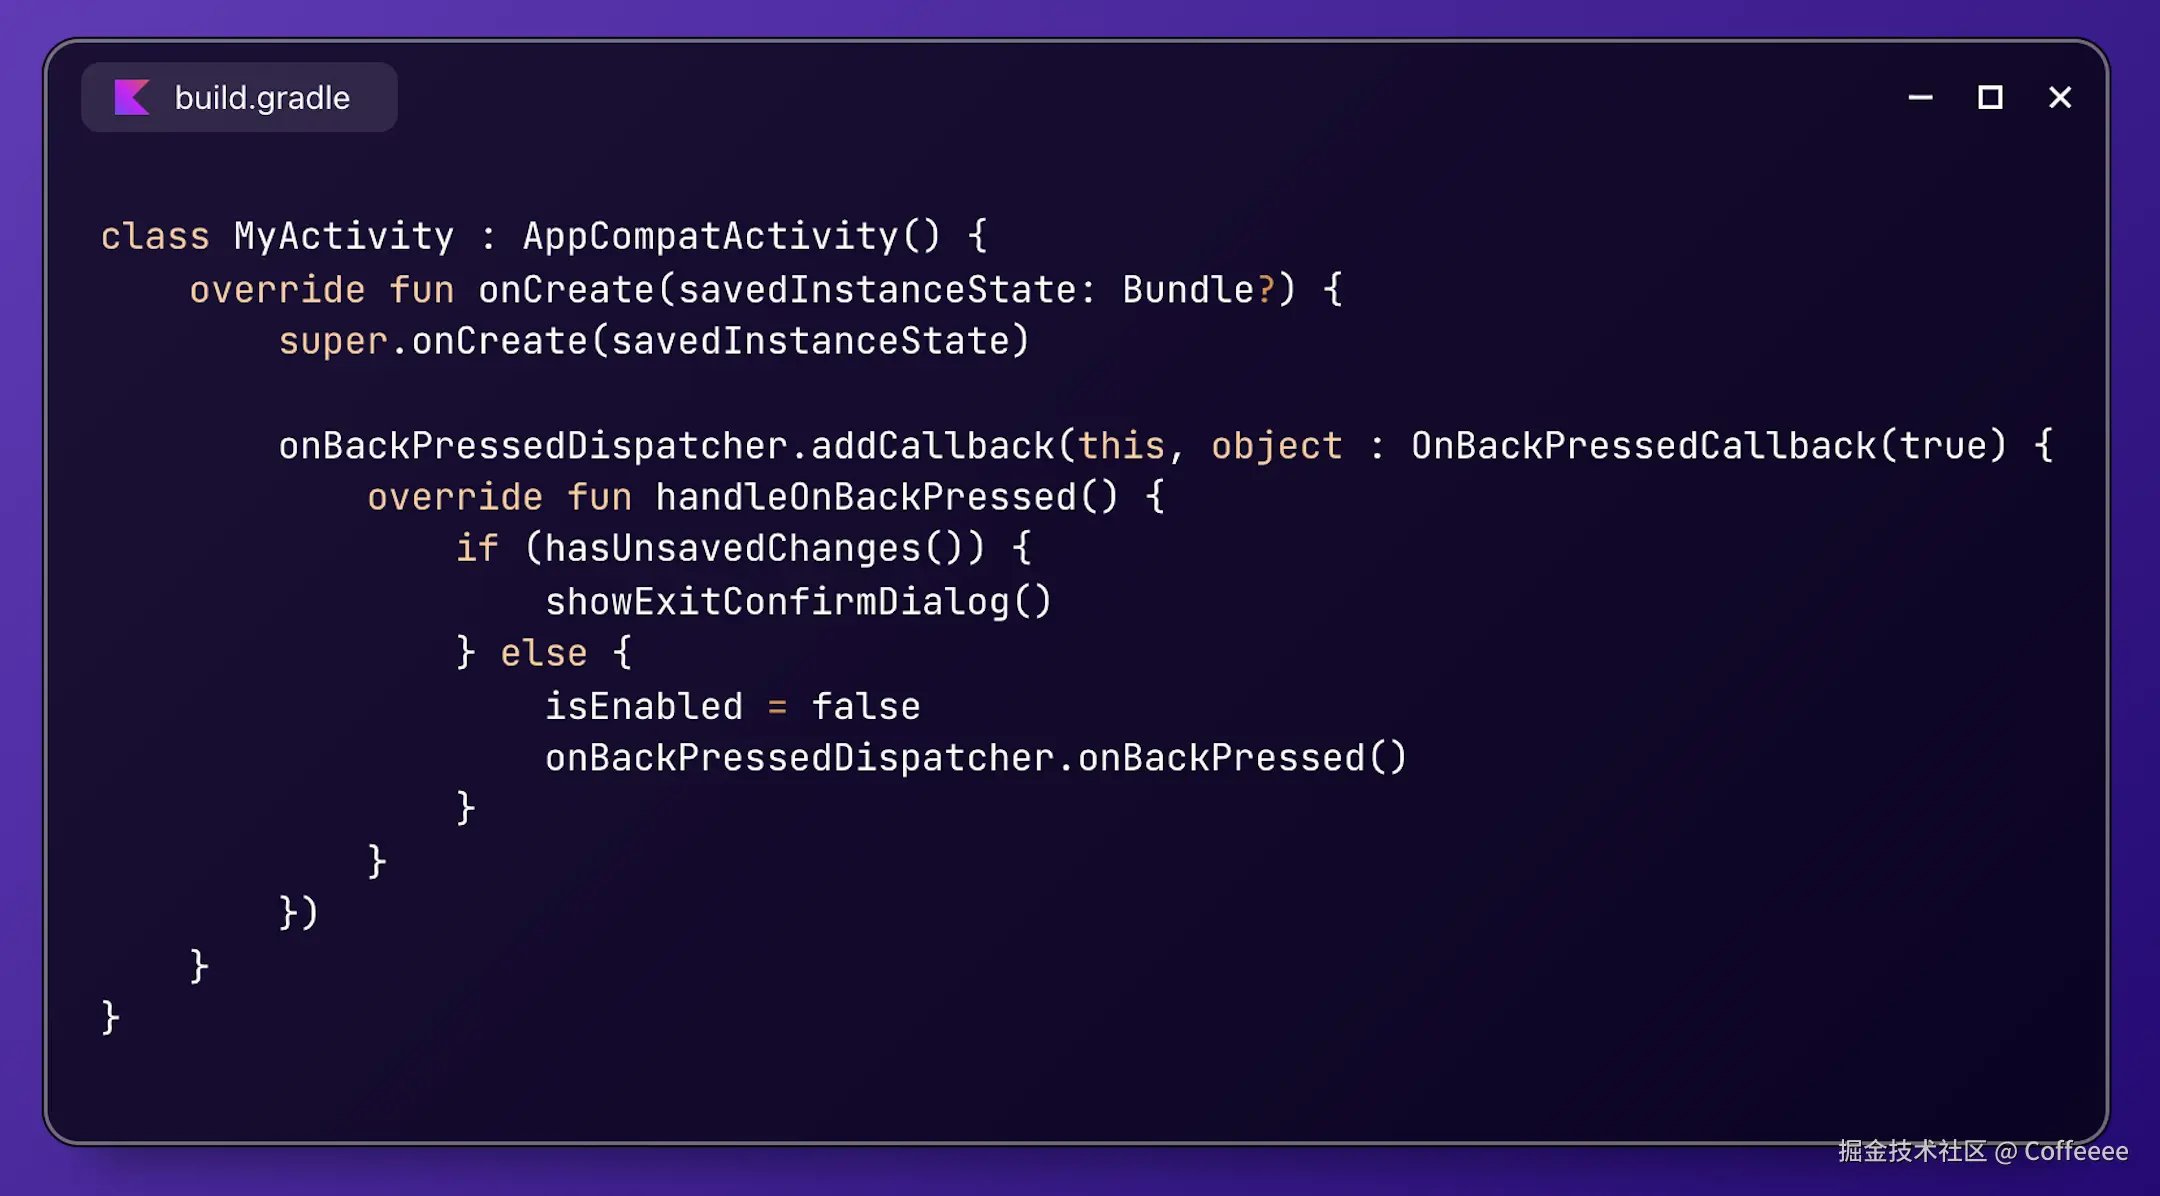The image size is (2160, 1196).
Task: Click addCallback method call
Action: point(932,446)
